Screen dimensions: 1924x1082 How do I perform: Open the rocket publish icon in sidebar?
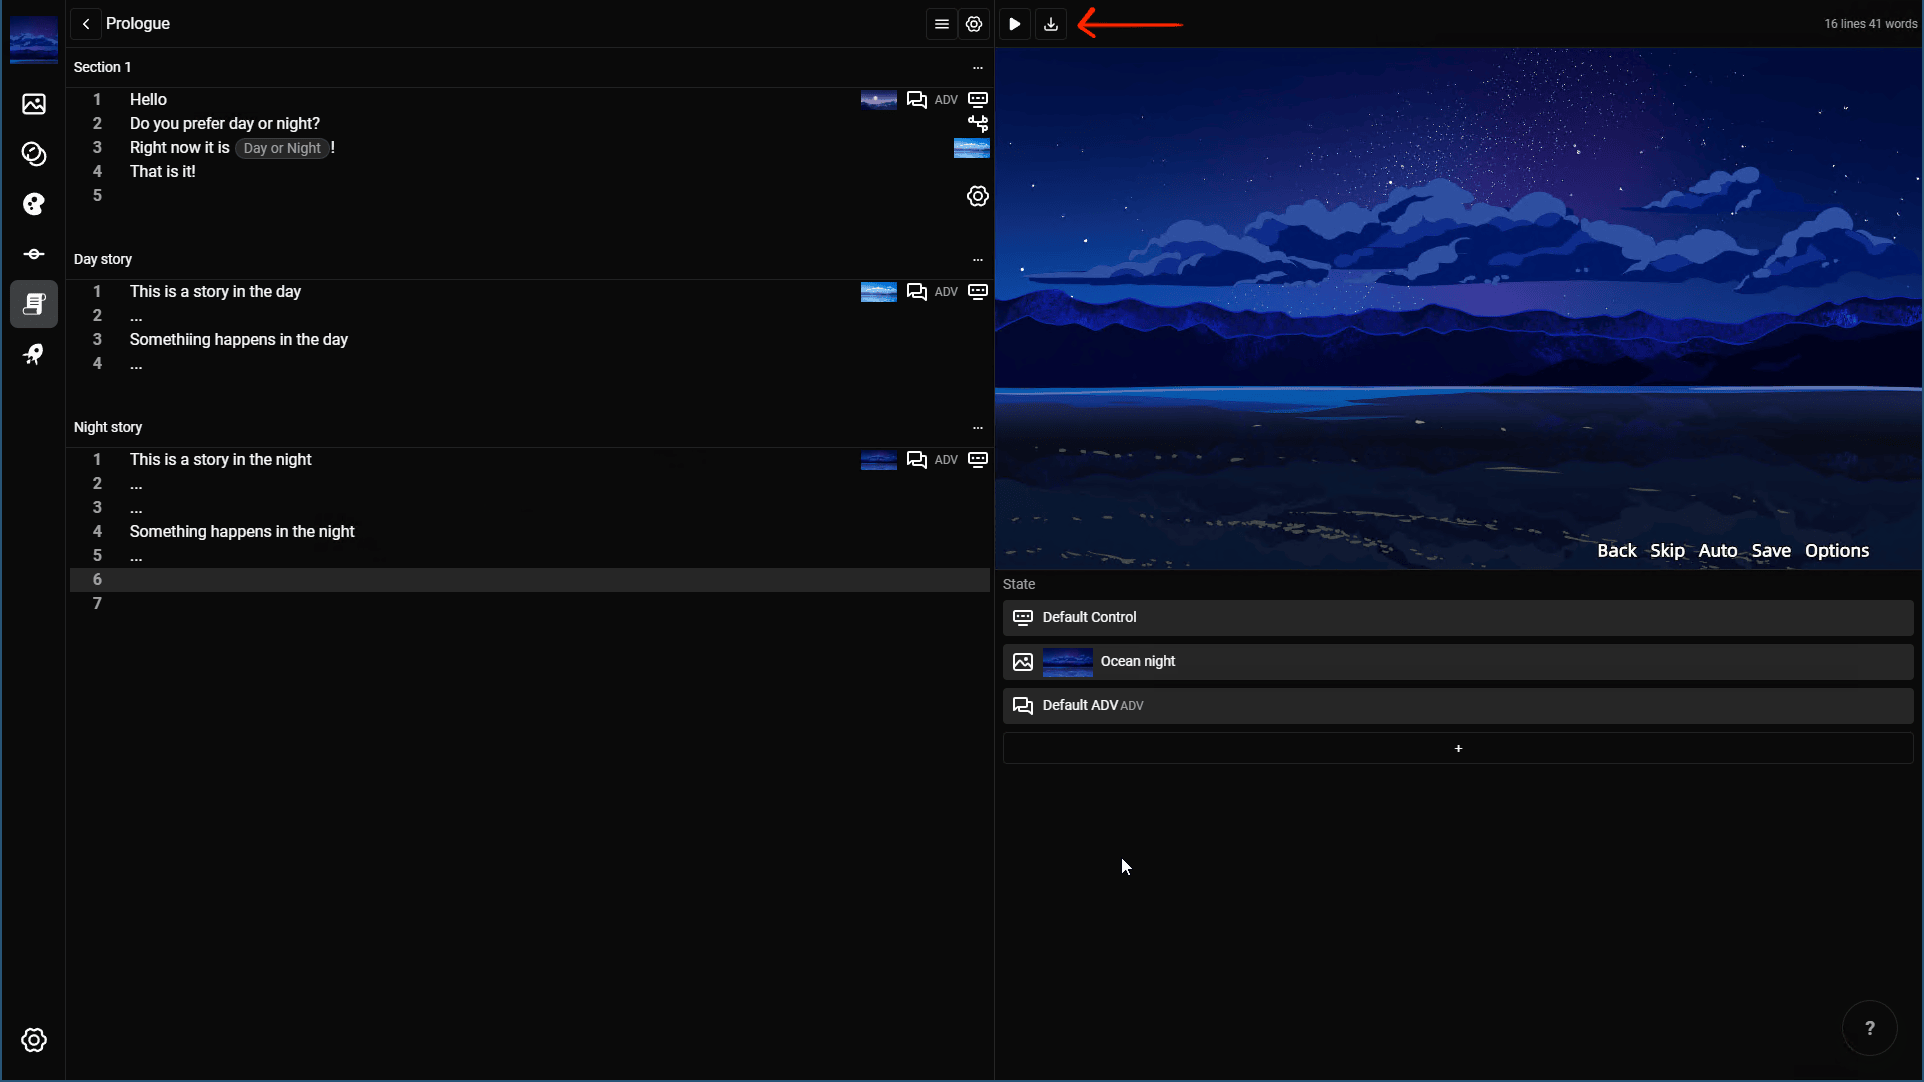(34, 354)
